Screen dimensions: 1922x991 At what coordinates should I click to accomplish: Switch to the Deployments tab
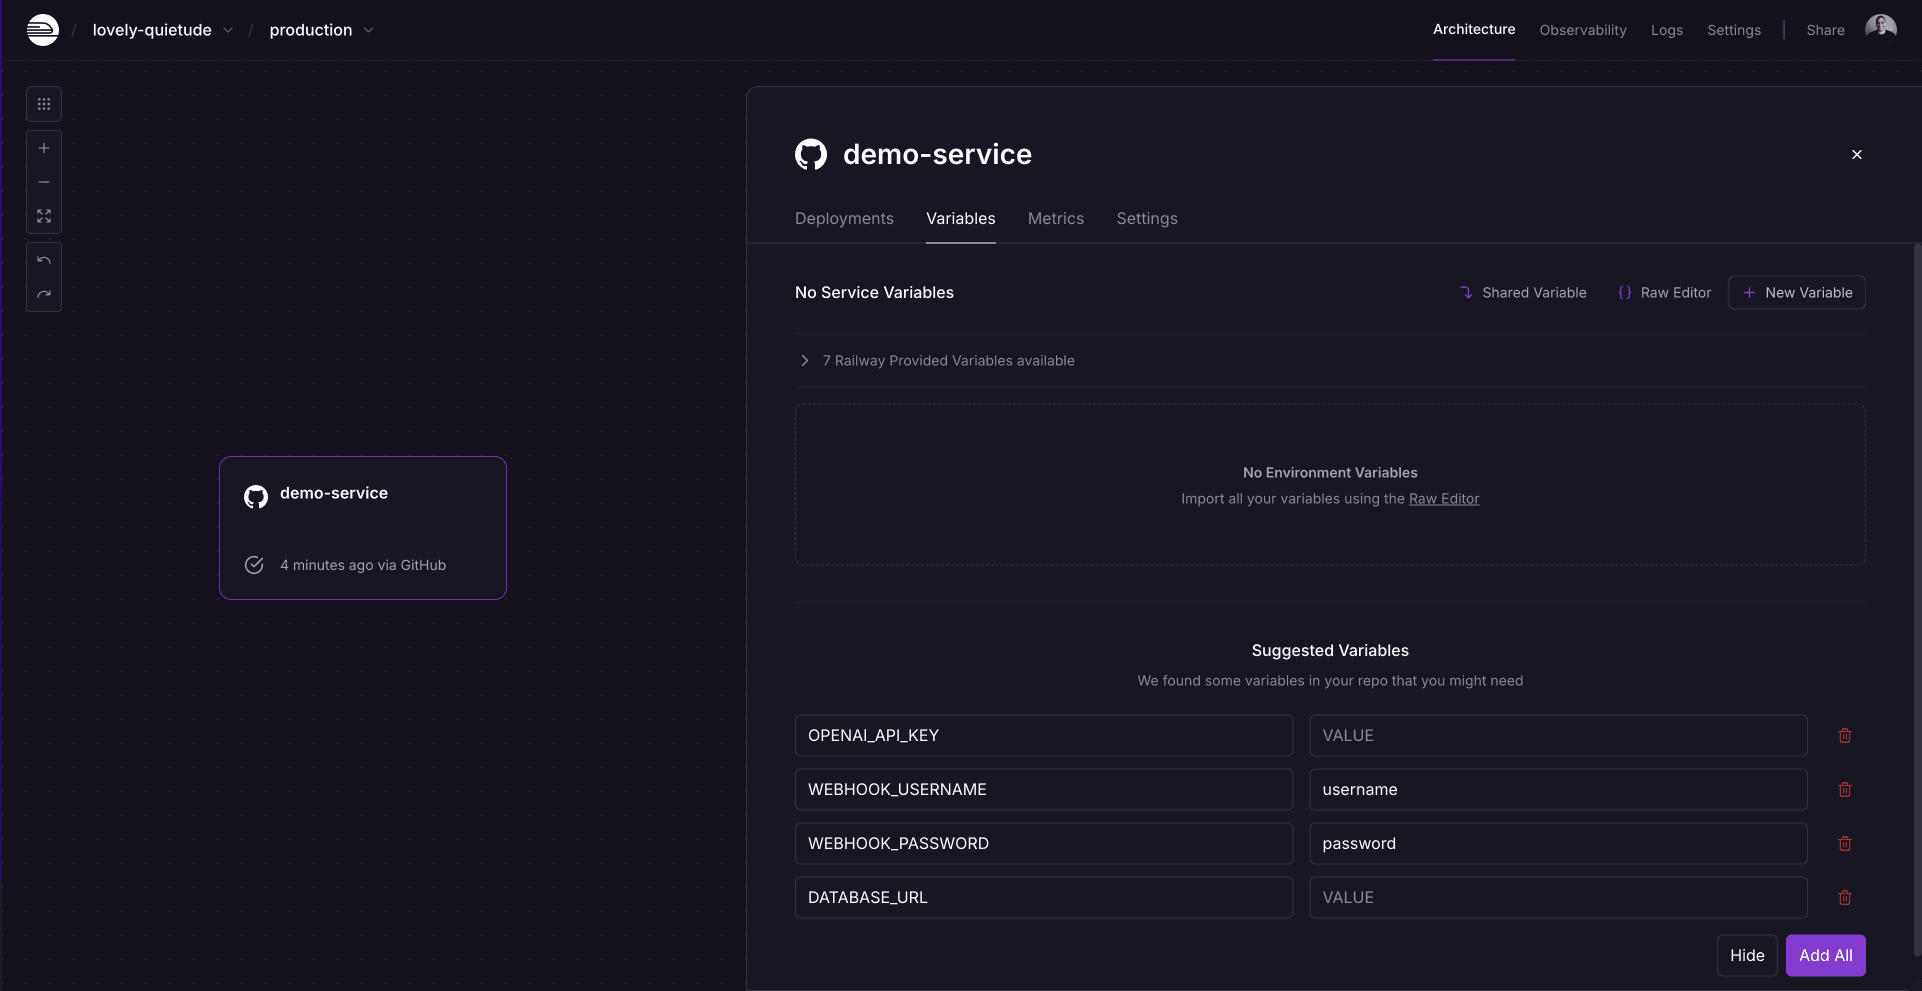tap(844, 218)
